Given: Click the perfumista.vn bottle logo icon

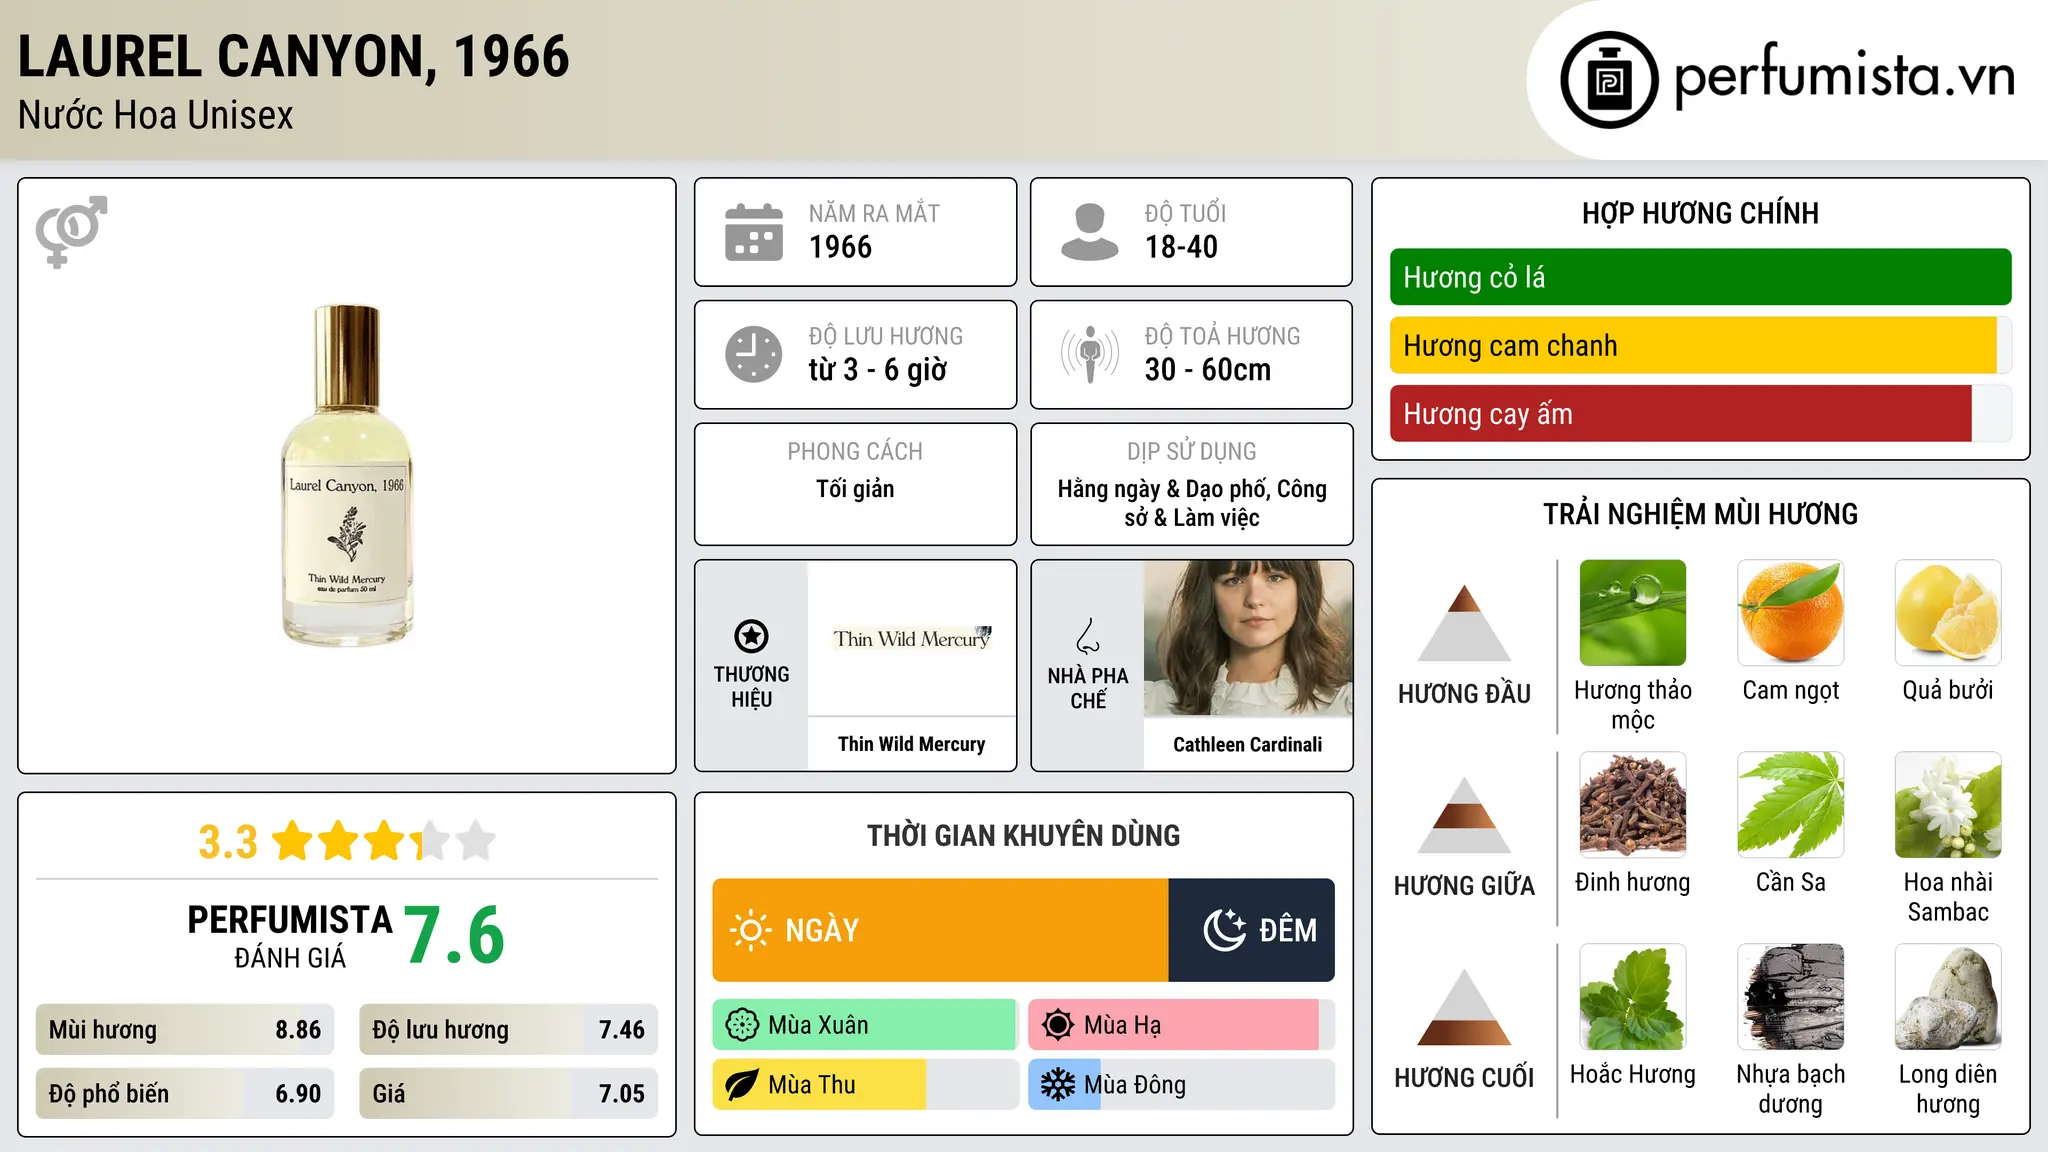Looking at the screenshot, I should point(1609,80).
